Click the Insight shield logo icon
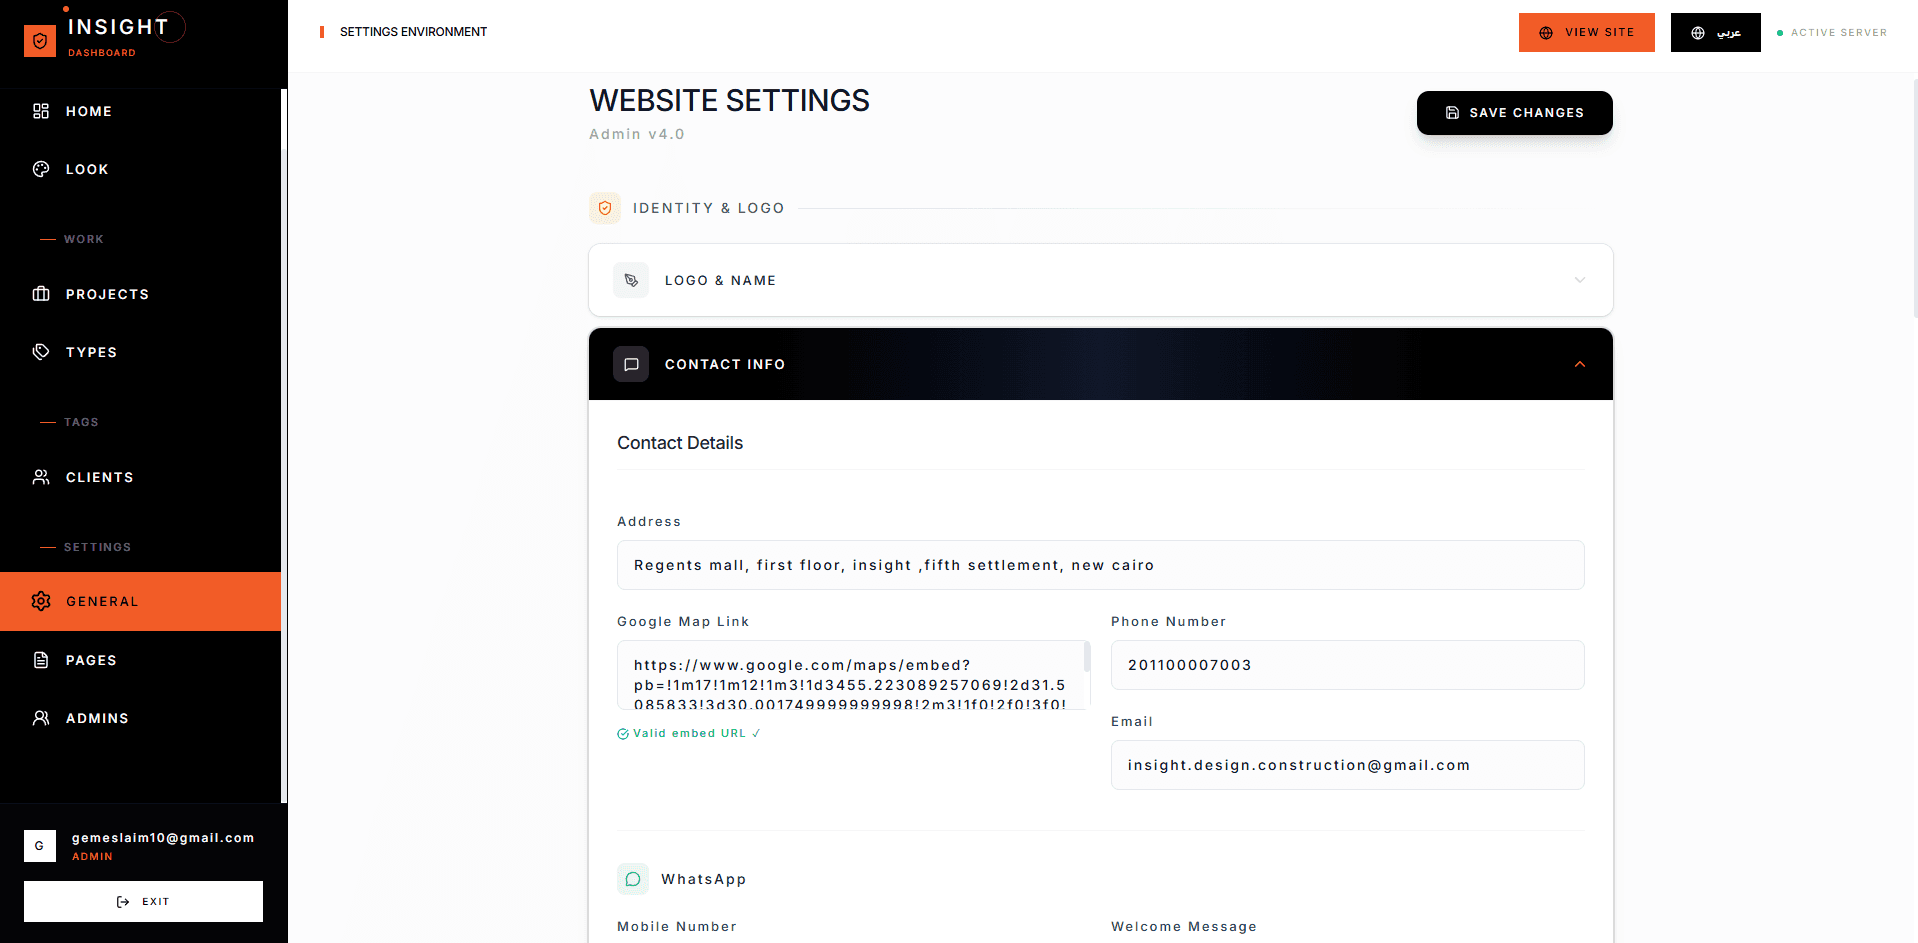1918x943 pixels. [x=40, y=41]
